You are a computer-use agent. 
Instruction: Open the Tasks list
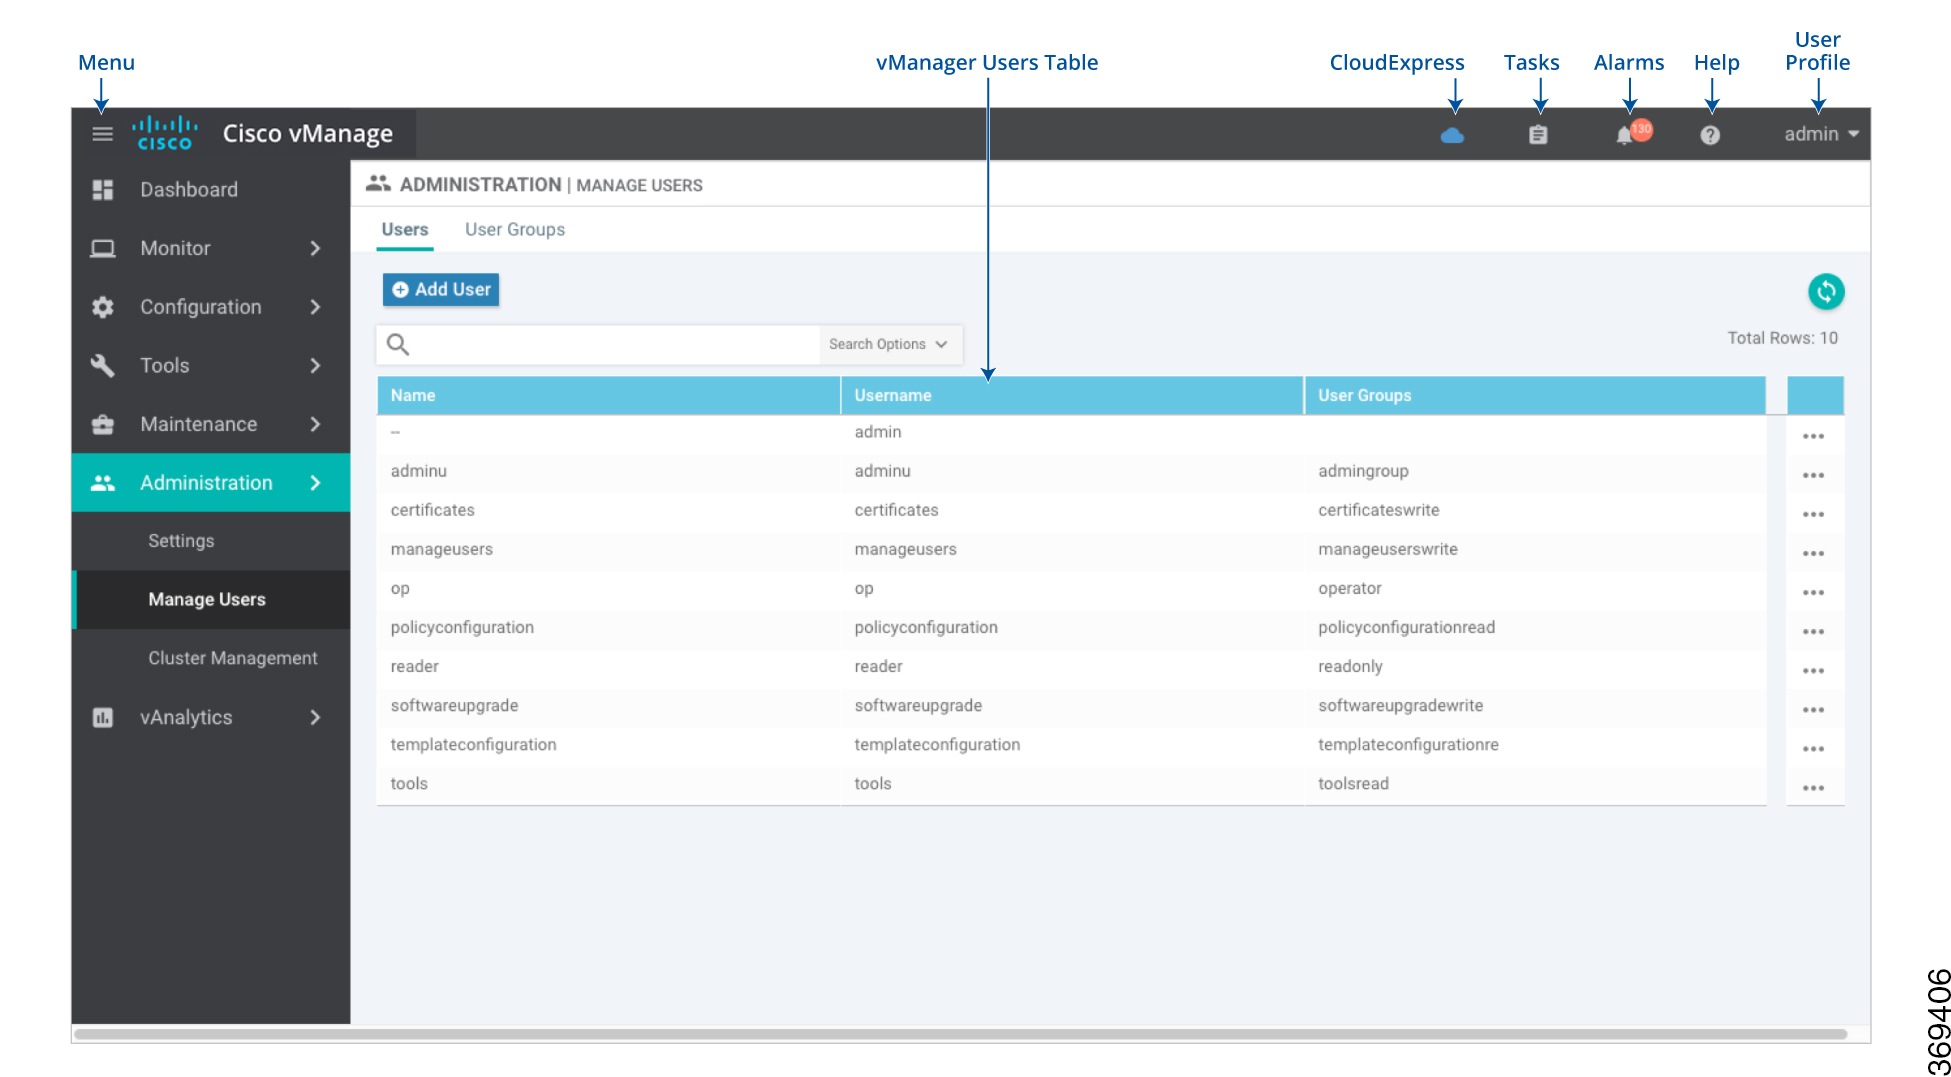pyautogui.click(x=1537, y=134)
